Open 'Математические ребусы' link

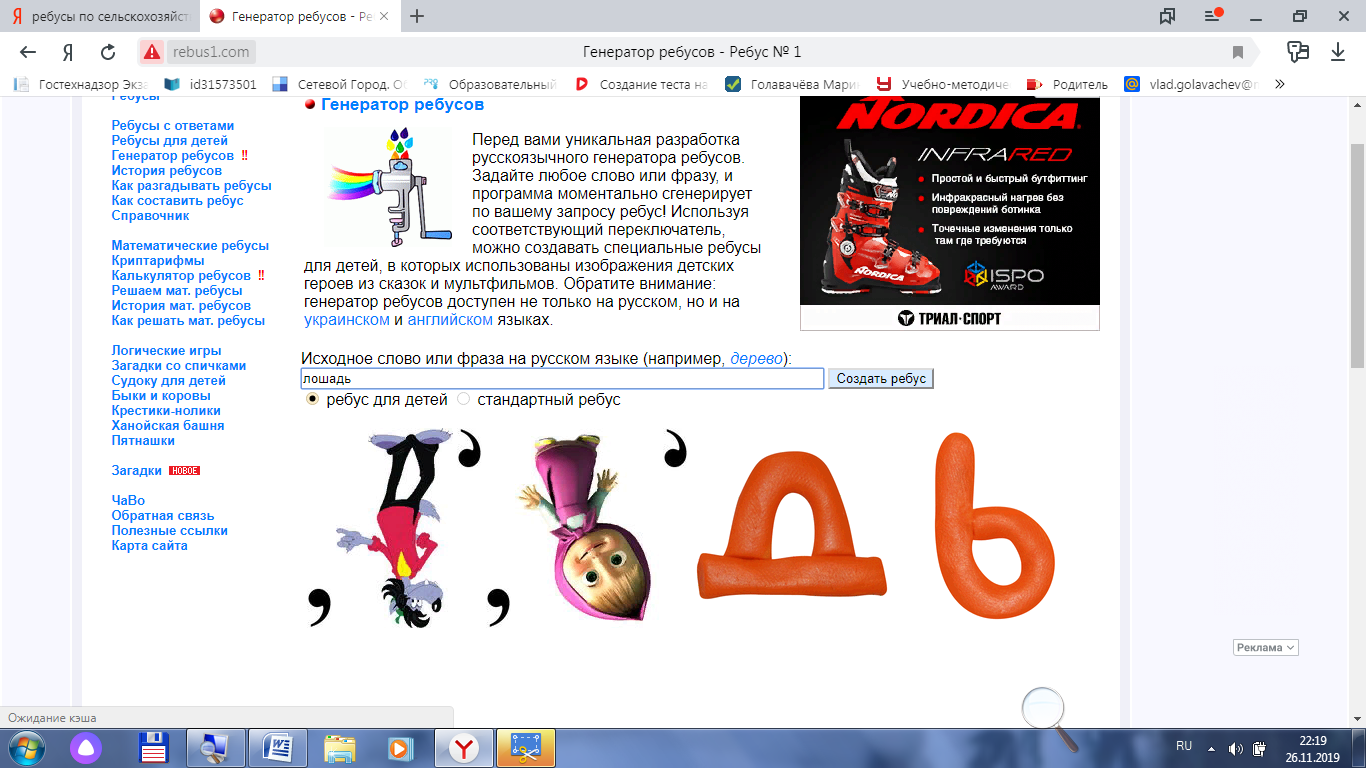pos(190,246)
